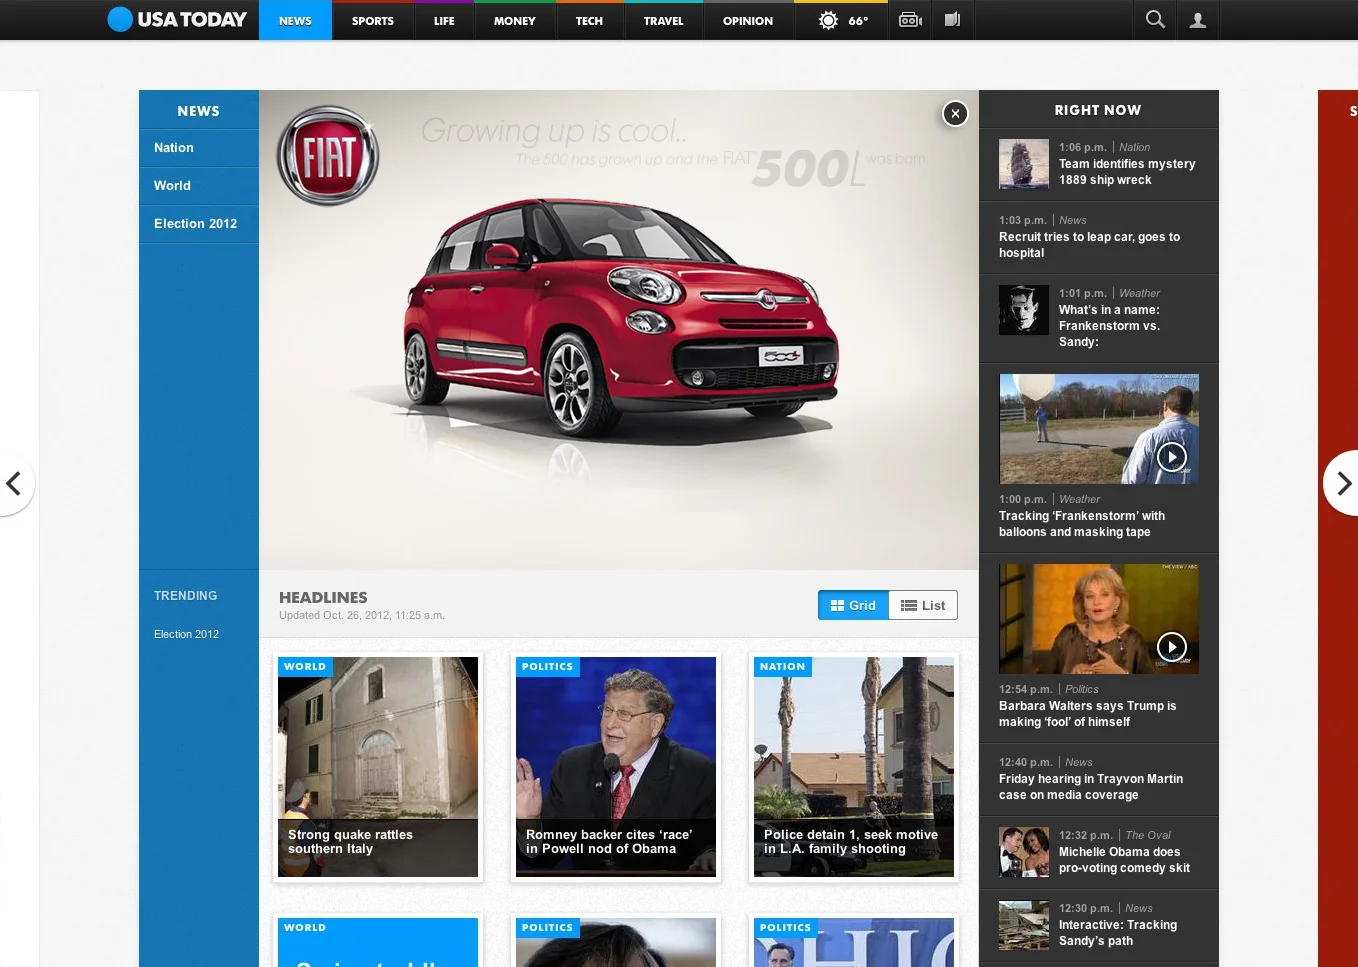Image resolution: width=1358 pixels, height=967 pixels.
Task: Read 'Tracking Frankenstorm with balloons' headline
Action: 1082,524
